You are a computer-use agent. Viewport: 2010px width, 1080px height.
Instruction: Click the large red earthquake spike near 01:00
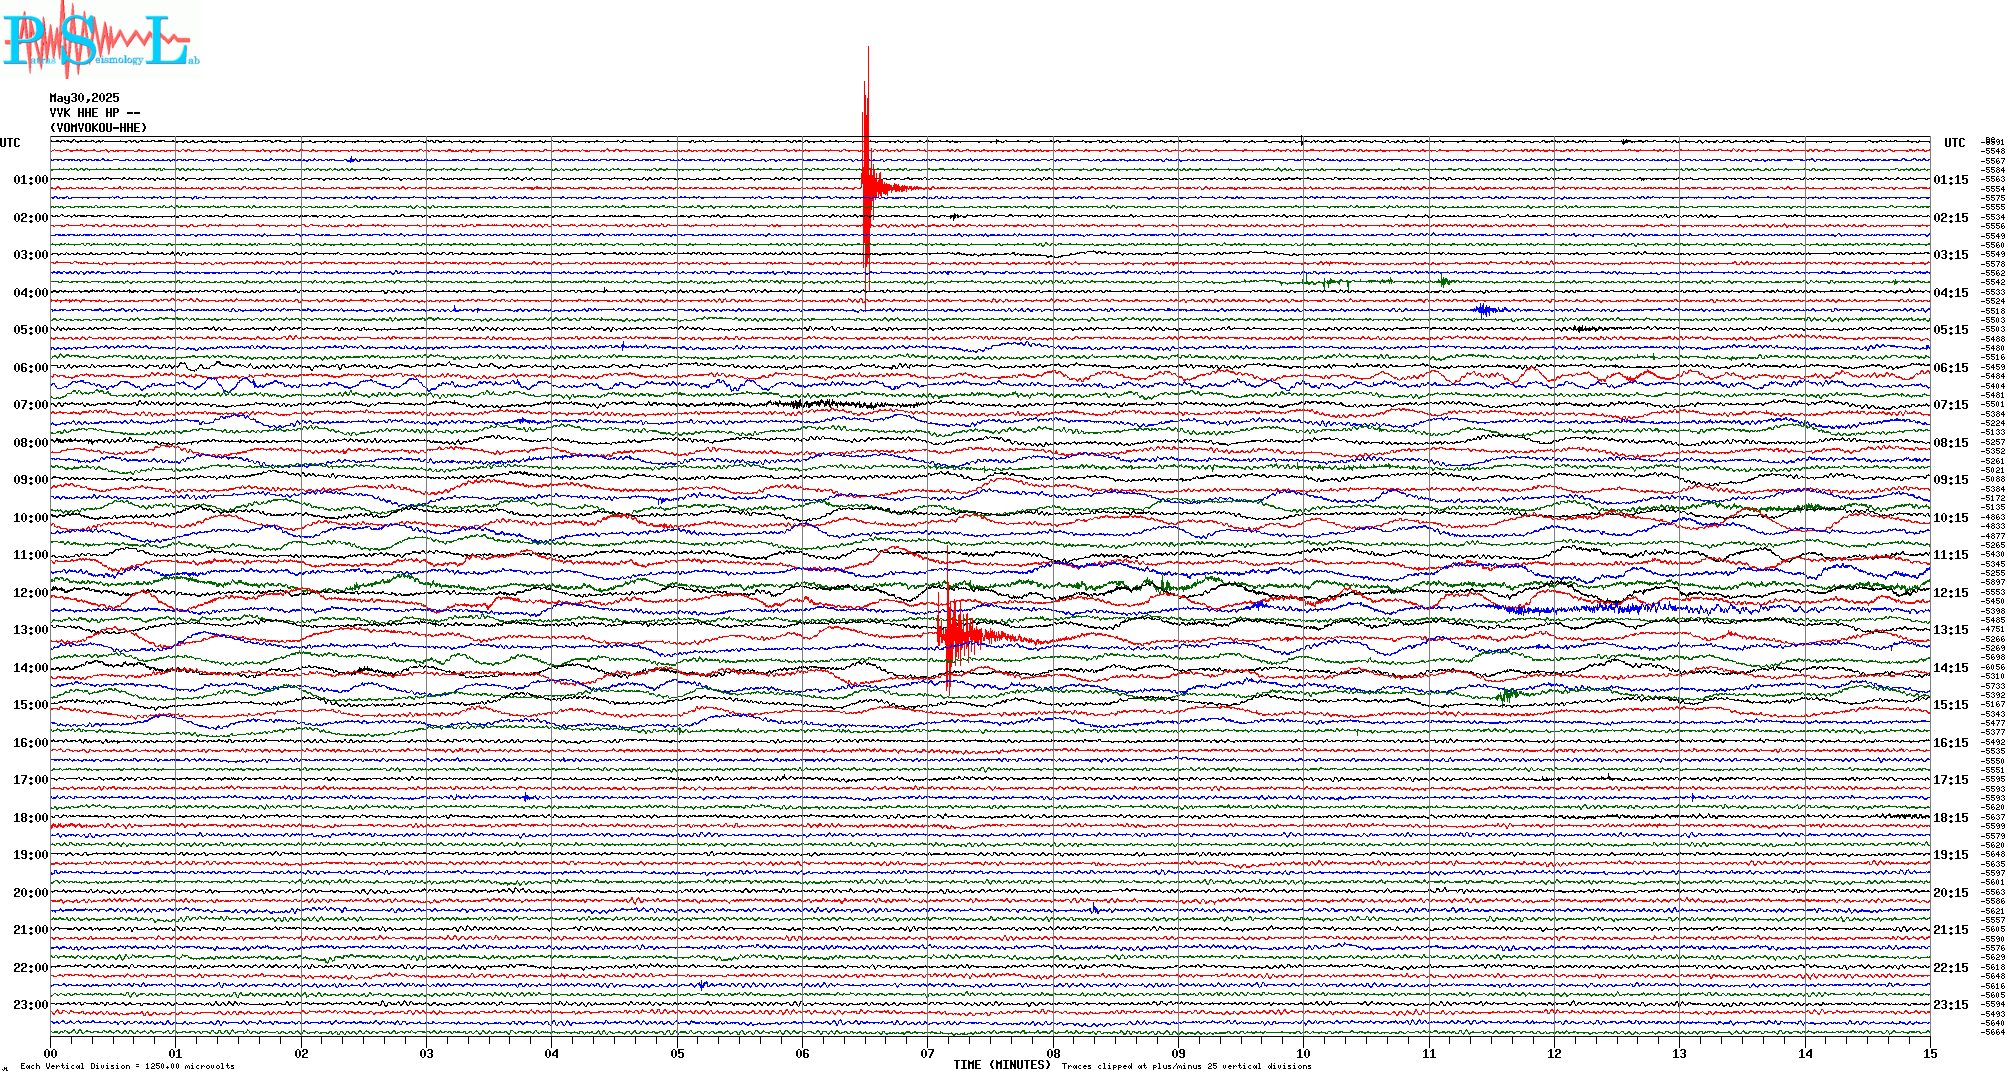pyautogui.click(x=868, y=185)
